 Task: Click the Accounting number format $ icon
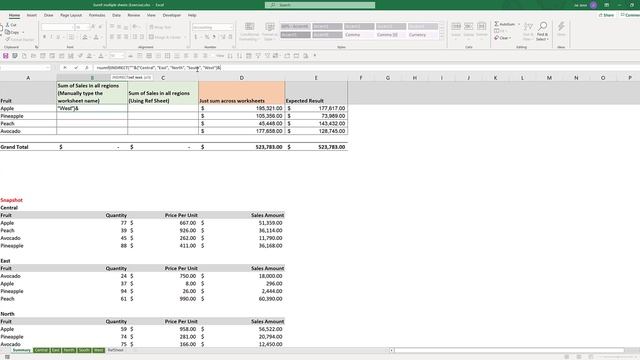(196, 37)
